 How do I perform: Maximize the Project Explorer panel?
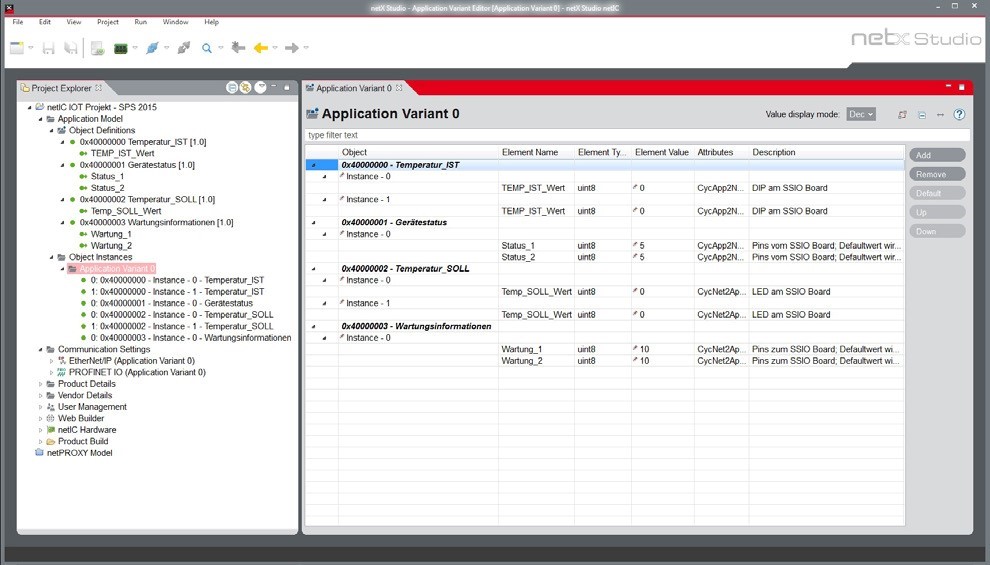tap(287, 88)
